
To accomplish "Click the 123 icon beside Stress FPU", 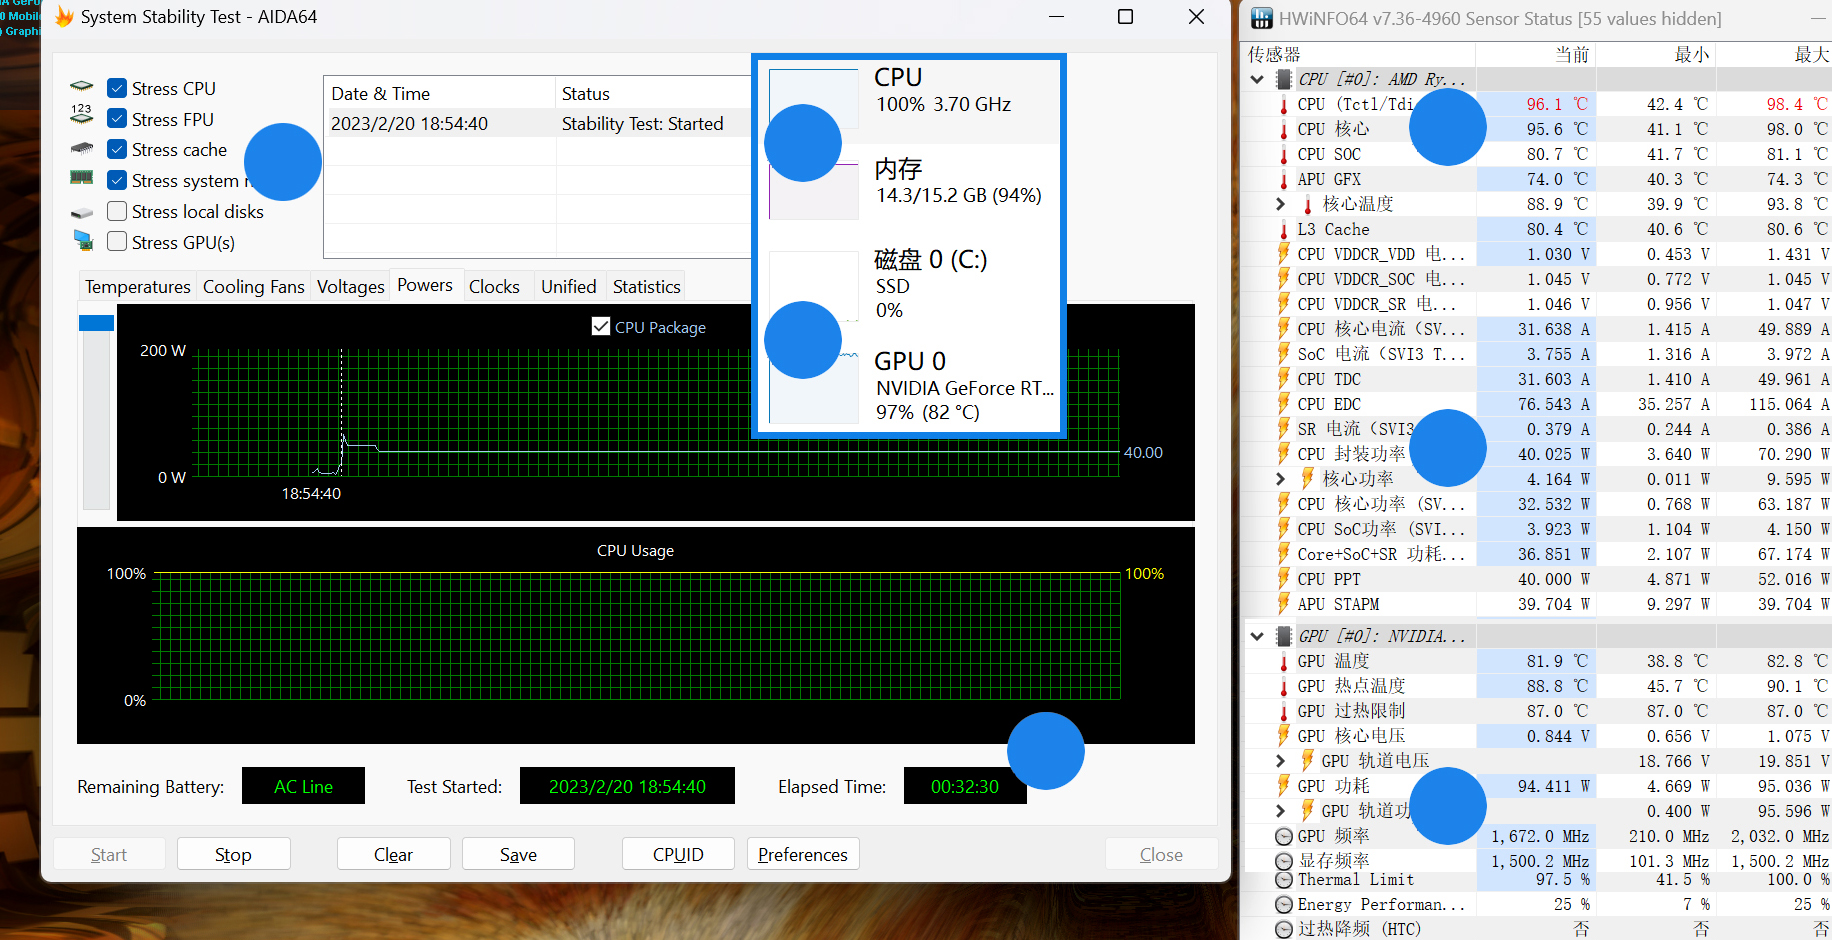I will [x=82, y=114].
